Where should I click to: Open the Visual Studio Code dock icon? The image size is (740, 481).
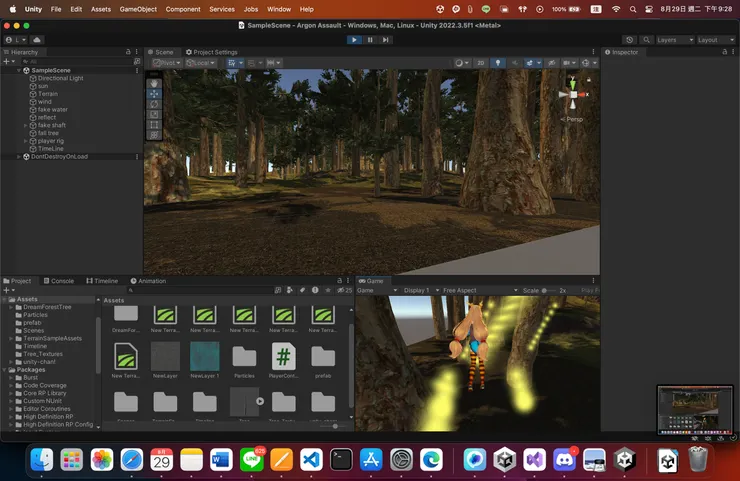click(310, 460)
